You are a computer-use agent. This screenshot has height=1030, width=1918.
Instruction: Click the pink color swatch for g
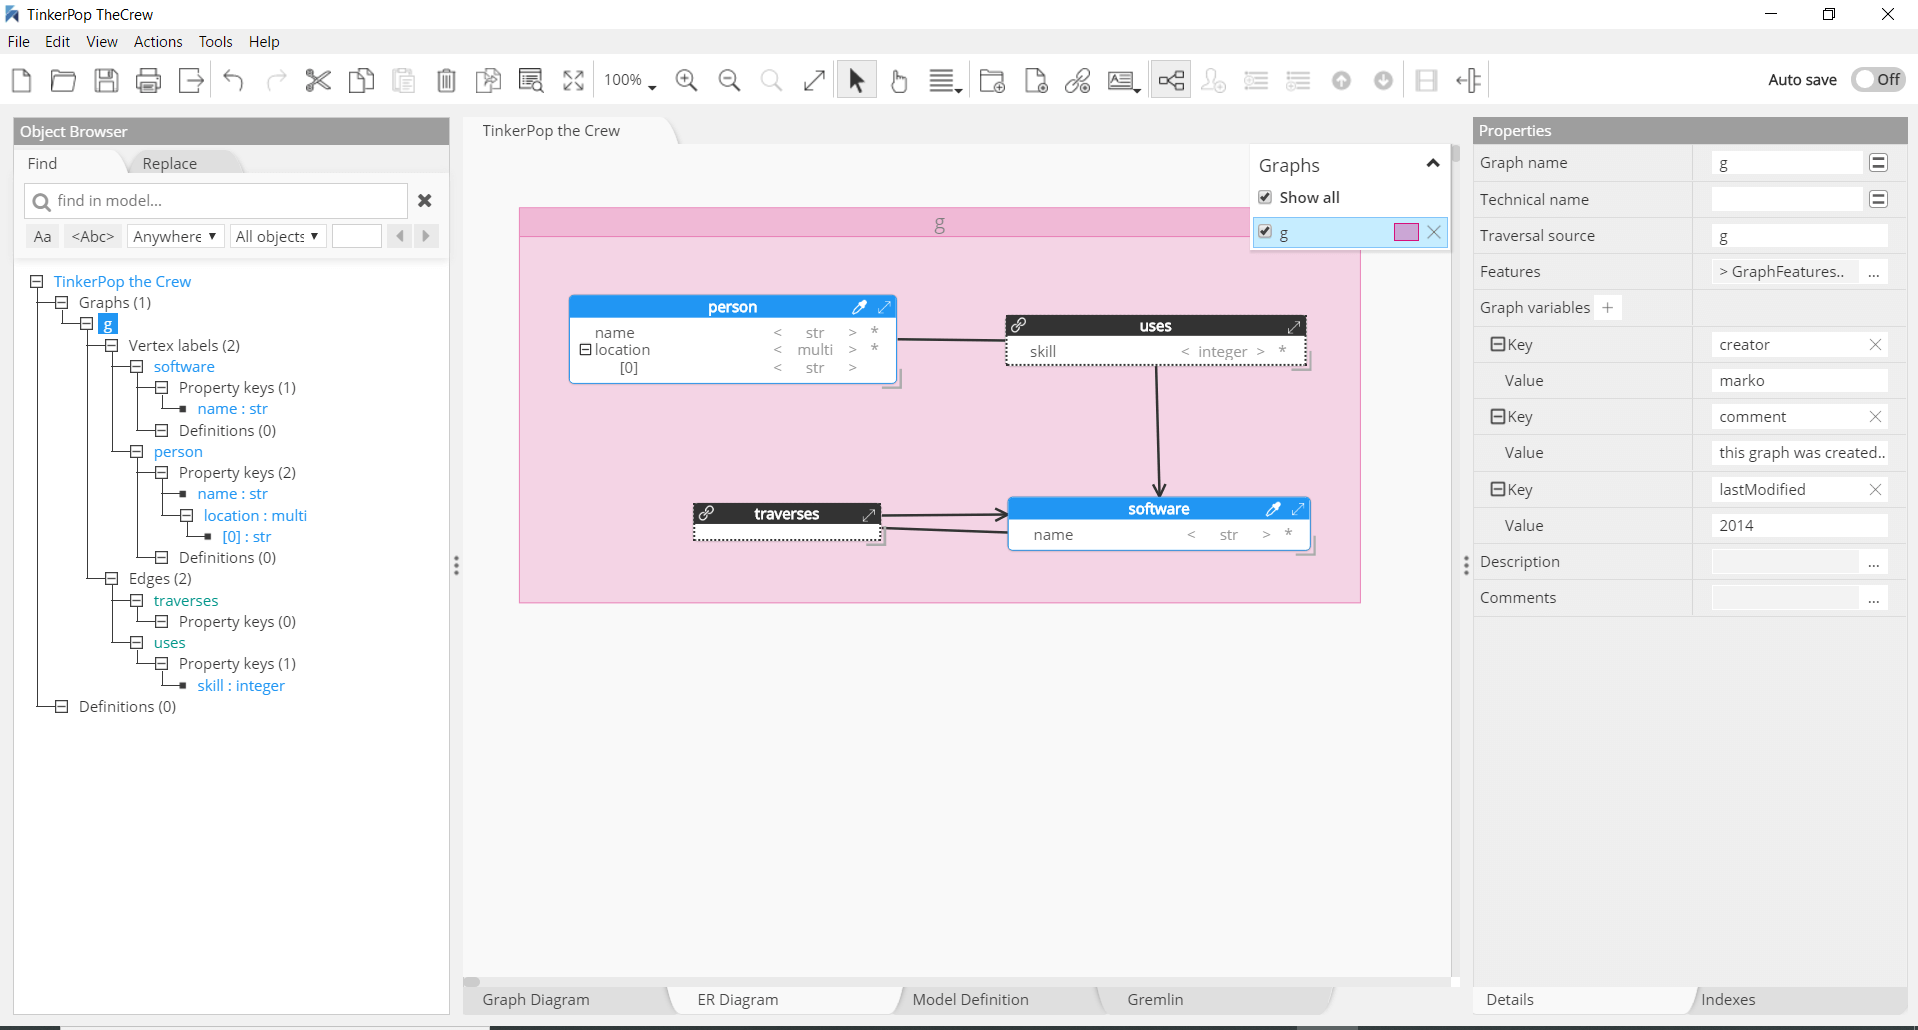(x=1406, y=232)
